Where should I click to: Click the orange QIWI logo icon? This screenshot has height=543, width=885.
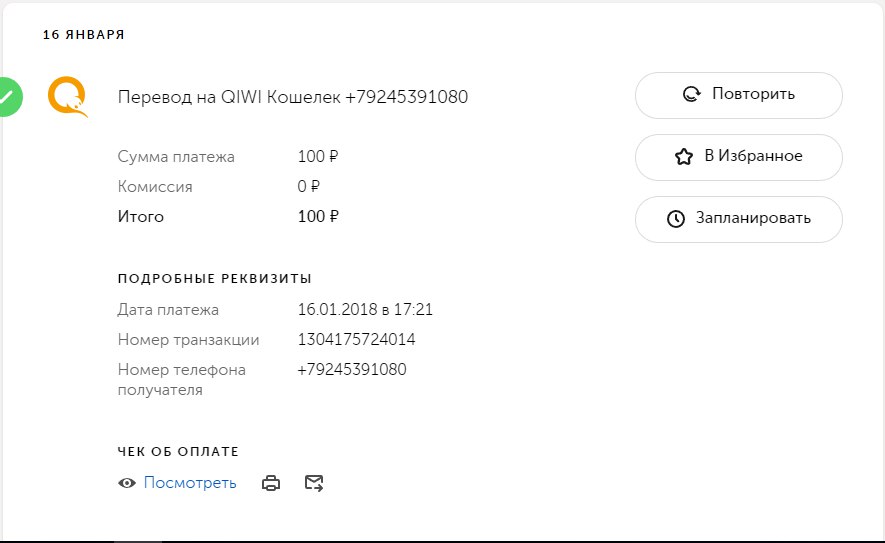click(x=67, y=97)
